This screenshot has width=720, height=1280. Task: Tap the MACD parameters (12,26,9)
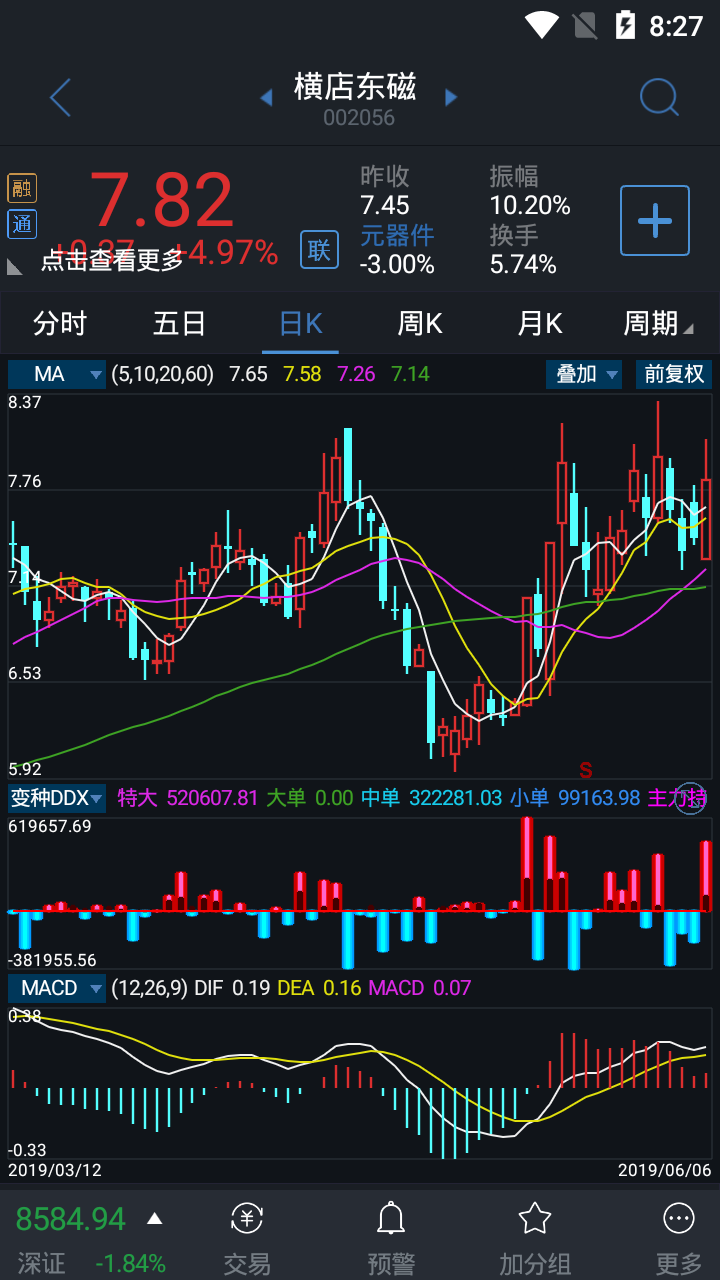point(149,988)
